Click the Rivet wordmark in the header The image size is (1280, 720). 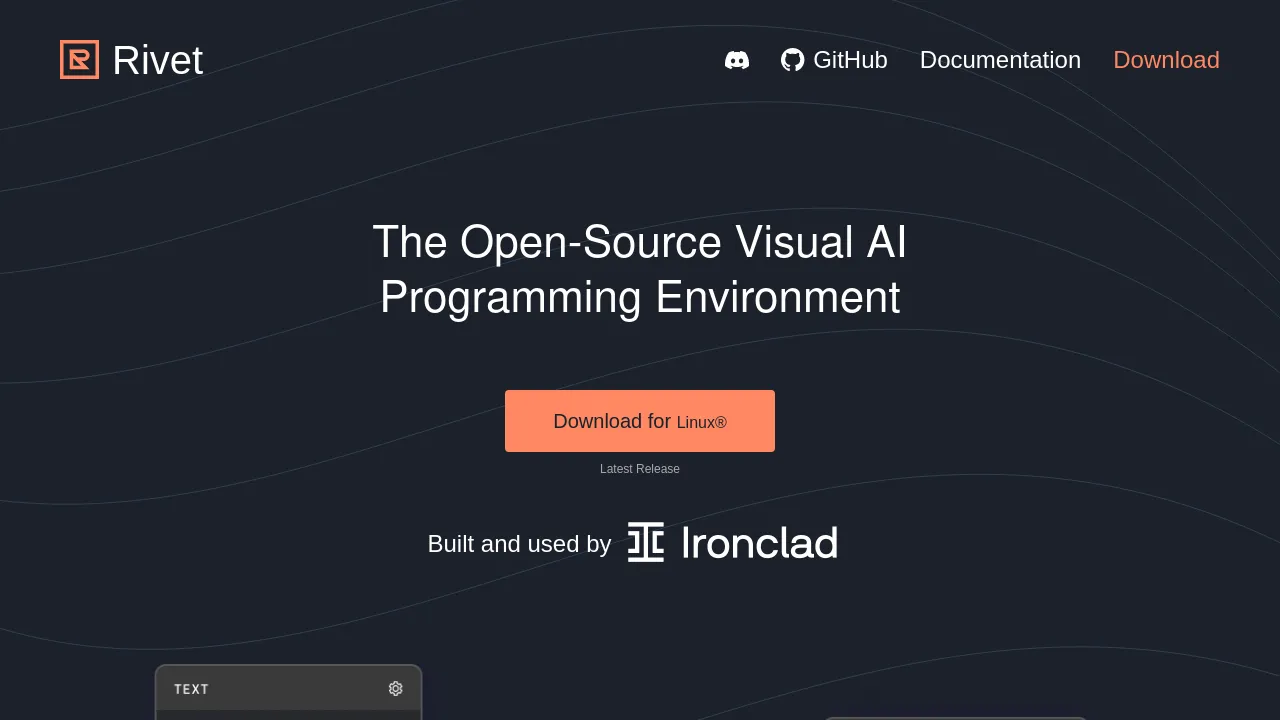(157, 60)
